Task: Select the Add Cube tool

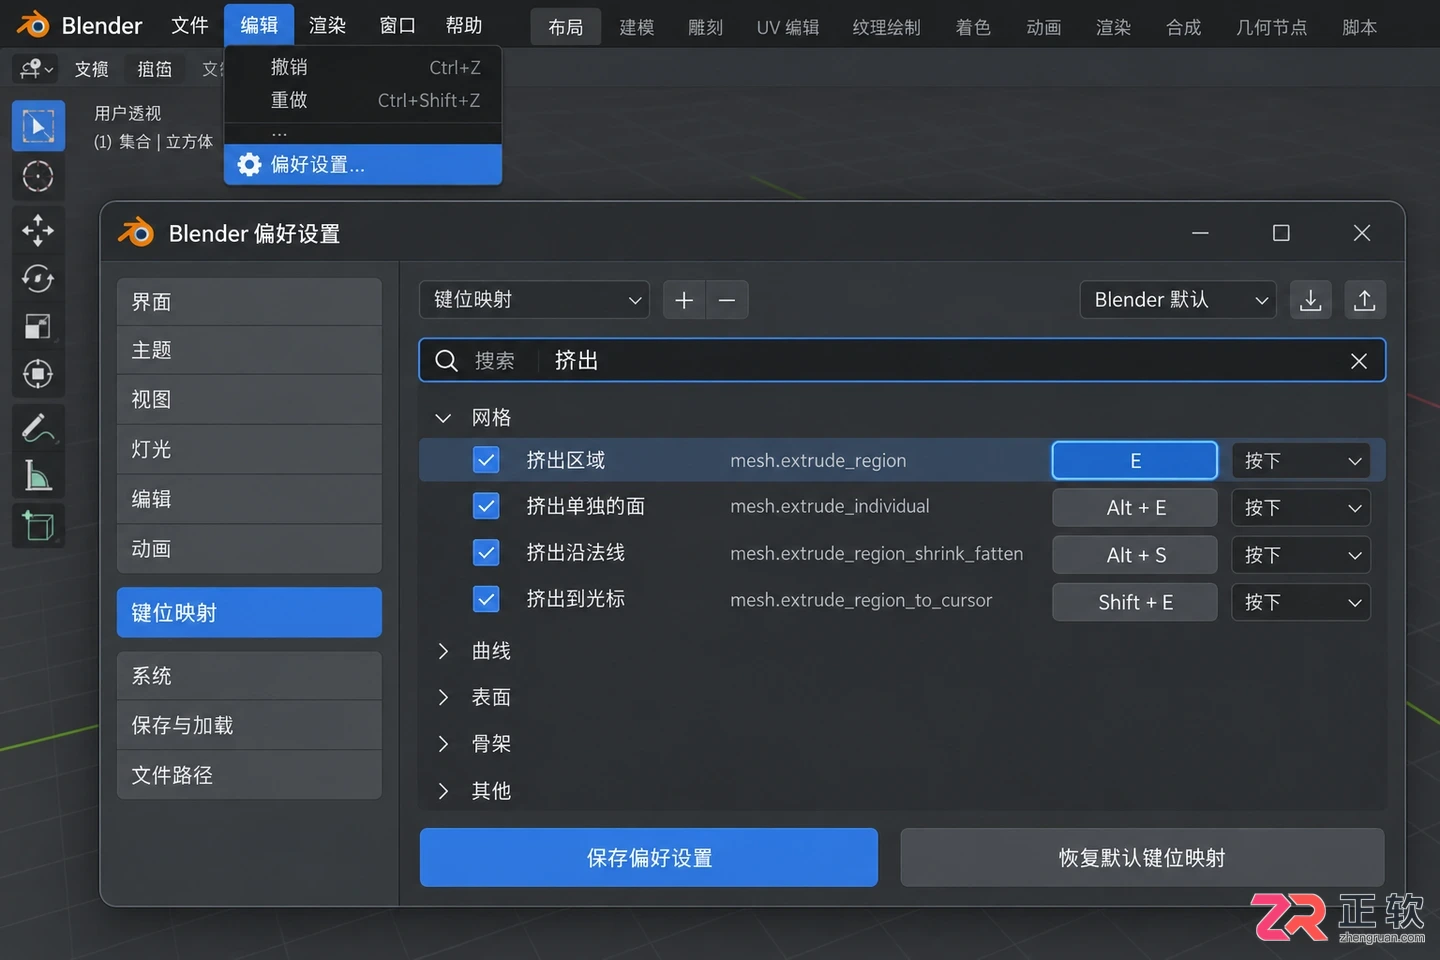Action: click(x=38, y=524)
